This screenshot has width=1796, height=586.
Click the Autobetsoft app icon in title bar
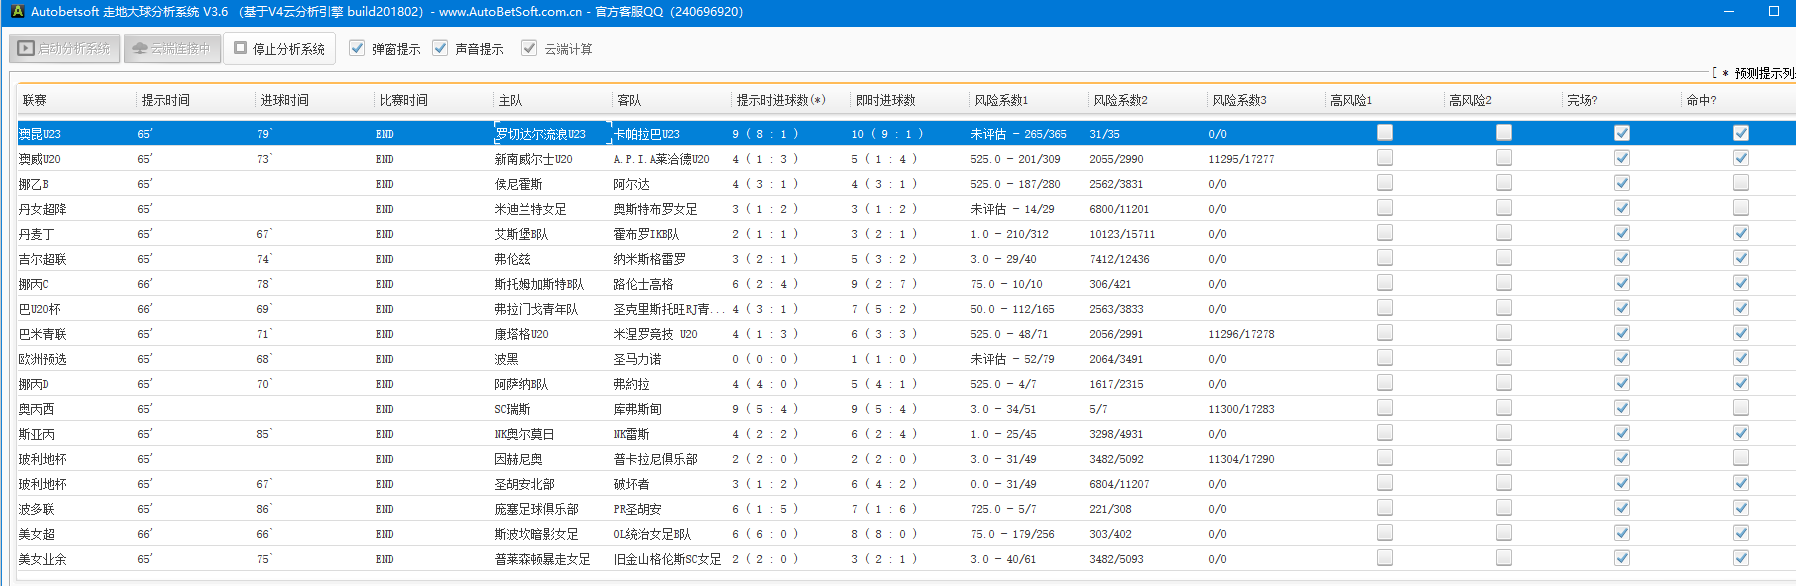tap(16, 11)
